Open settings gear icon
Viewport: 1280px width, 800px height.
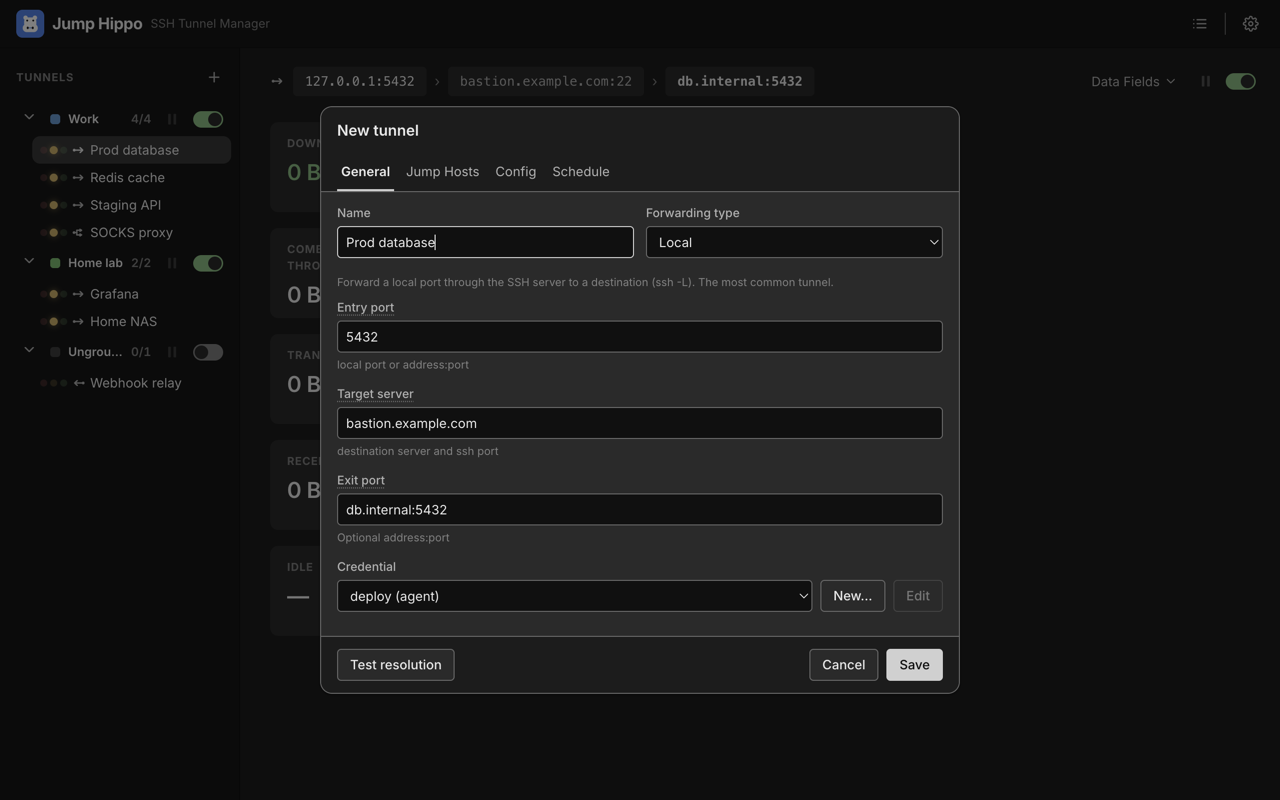1250,23
